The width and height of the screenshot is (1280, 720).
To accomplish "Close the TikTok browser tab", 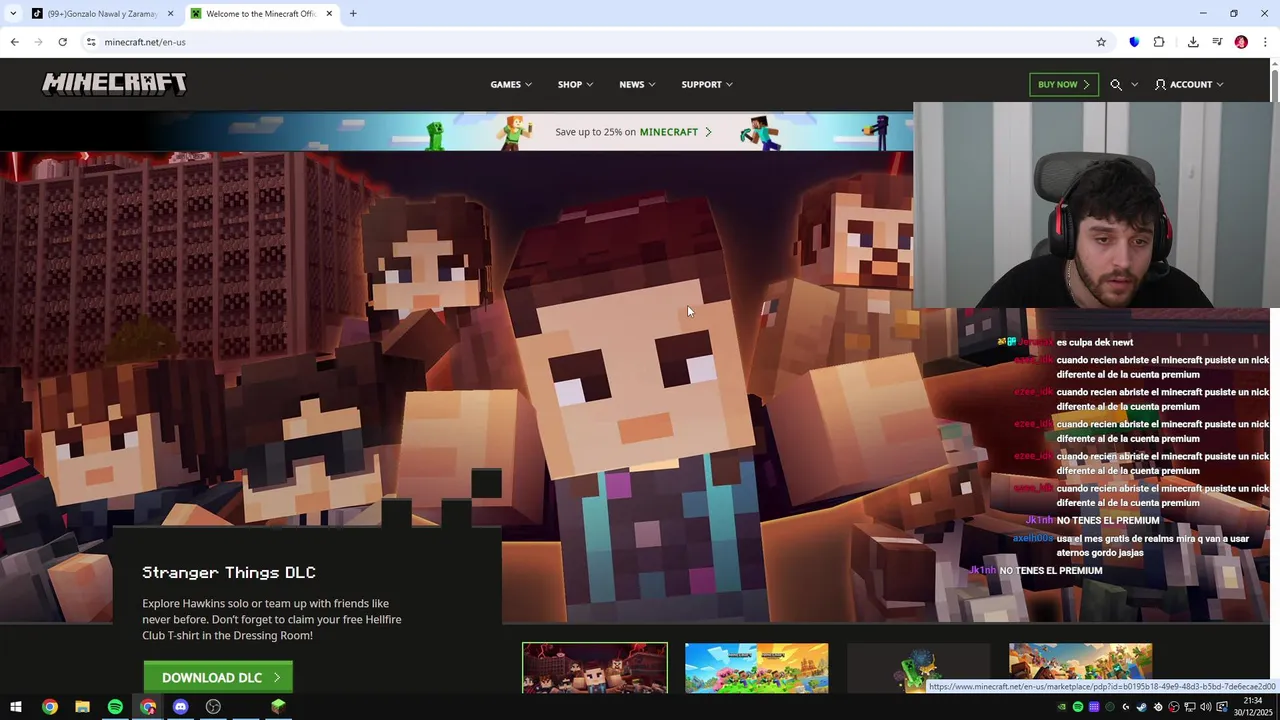I will (x=170, y=14).
